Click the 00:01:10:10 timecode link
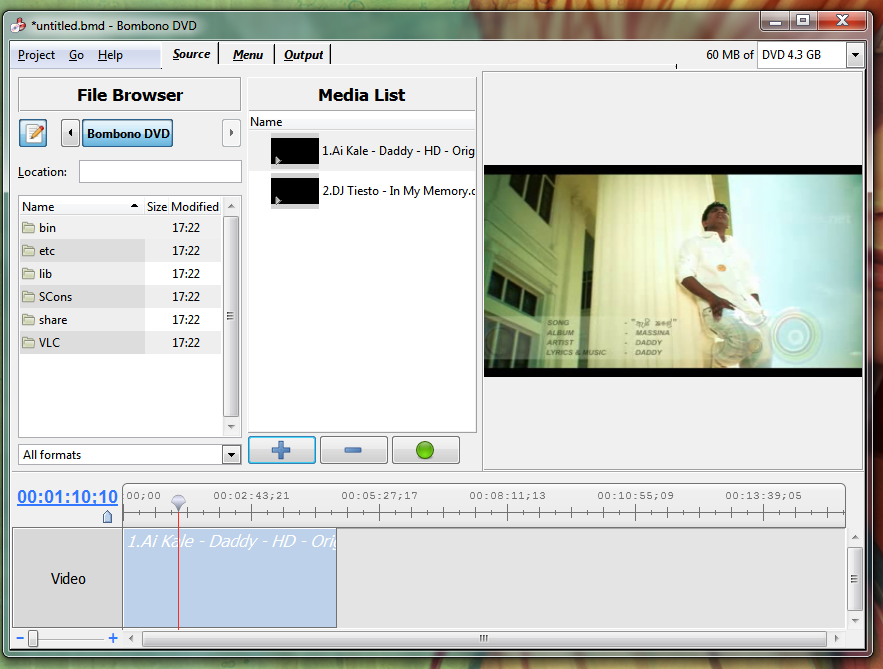This screenshot has width=883, height=669. [68, 497]
